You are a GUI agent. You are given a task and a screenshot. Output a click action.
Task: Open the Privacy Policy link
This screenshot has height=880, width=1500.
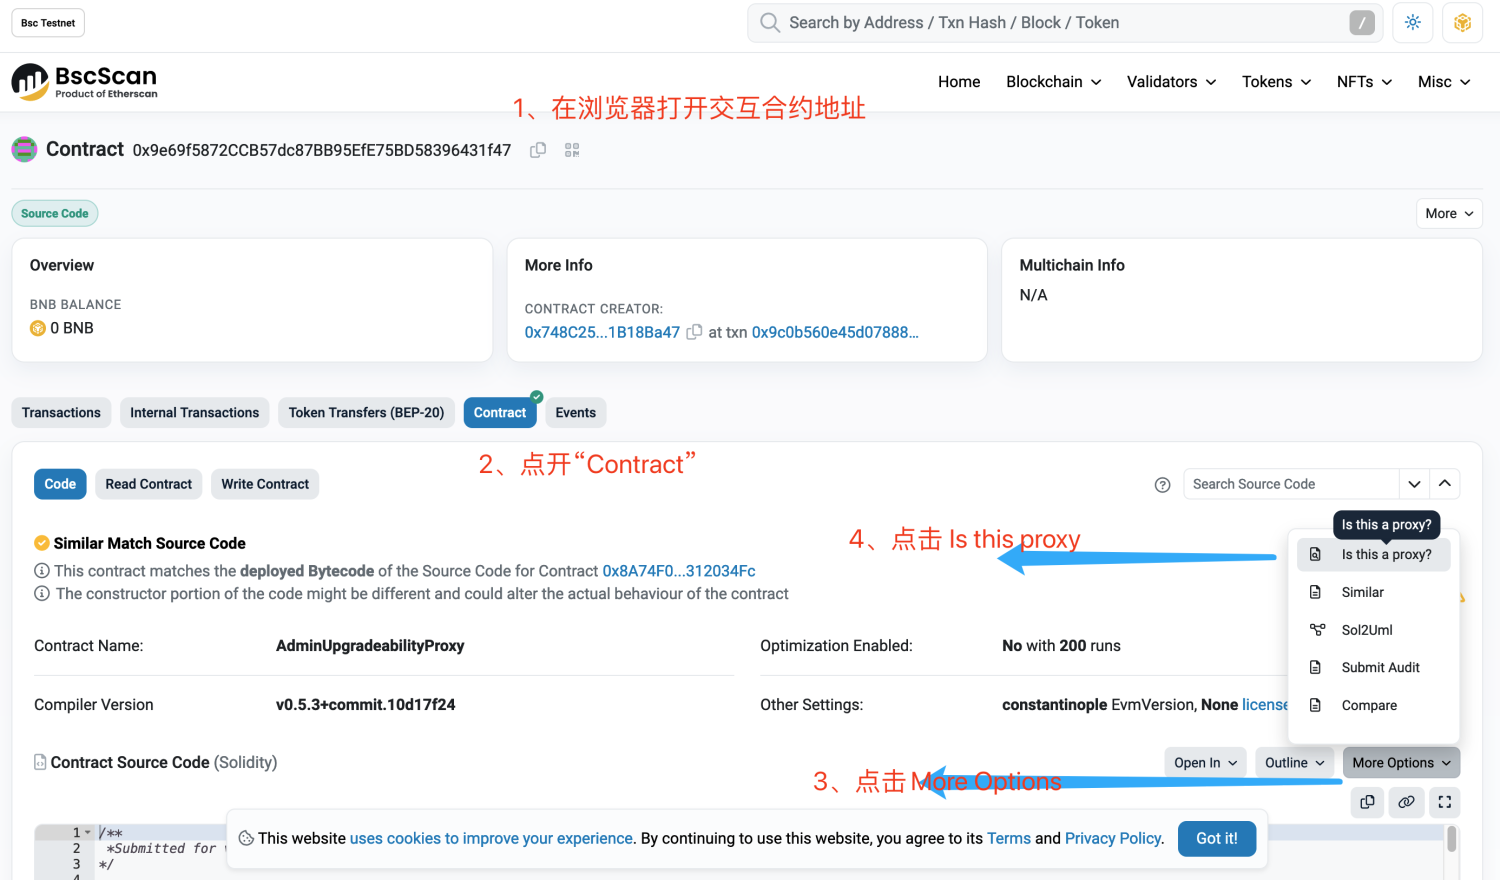click(x=1113, y=838)
